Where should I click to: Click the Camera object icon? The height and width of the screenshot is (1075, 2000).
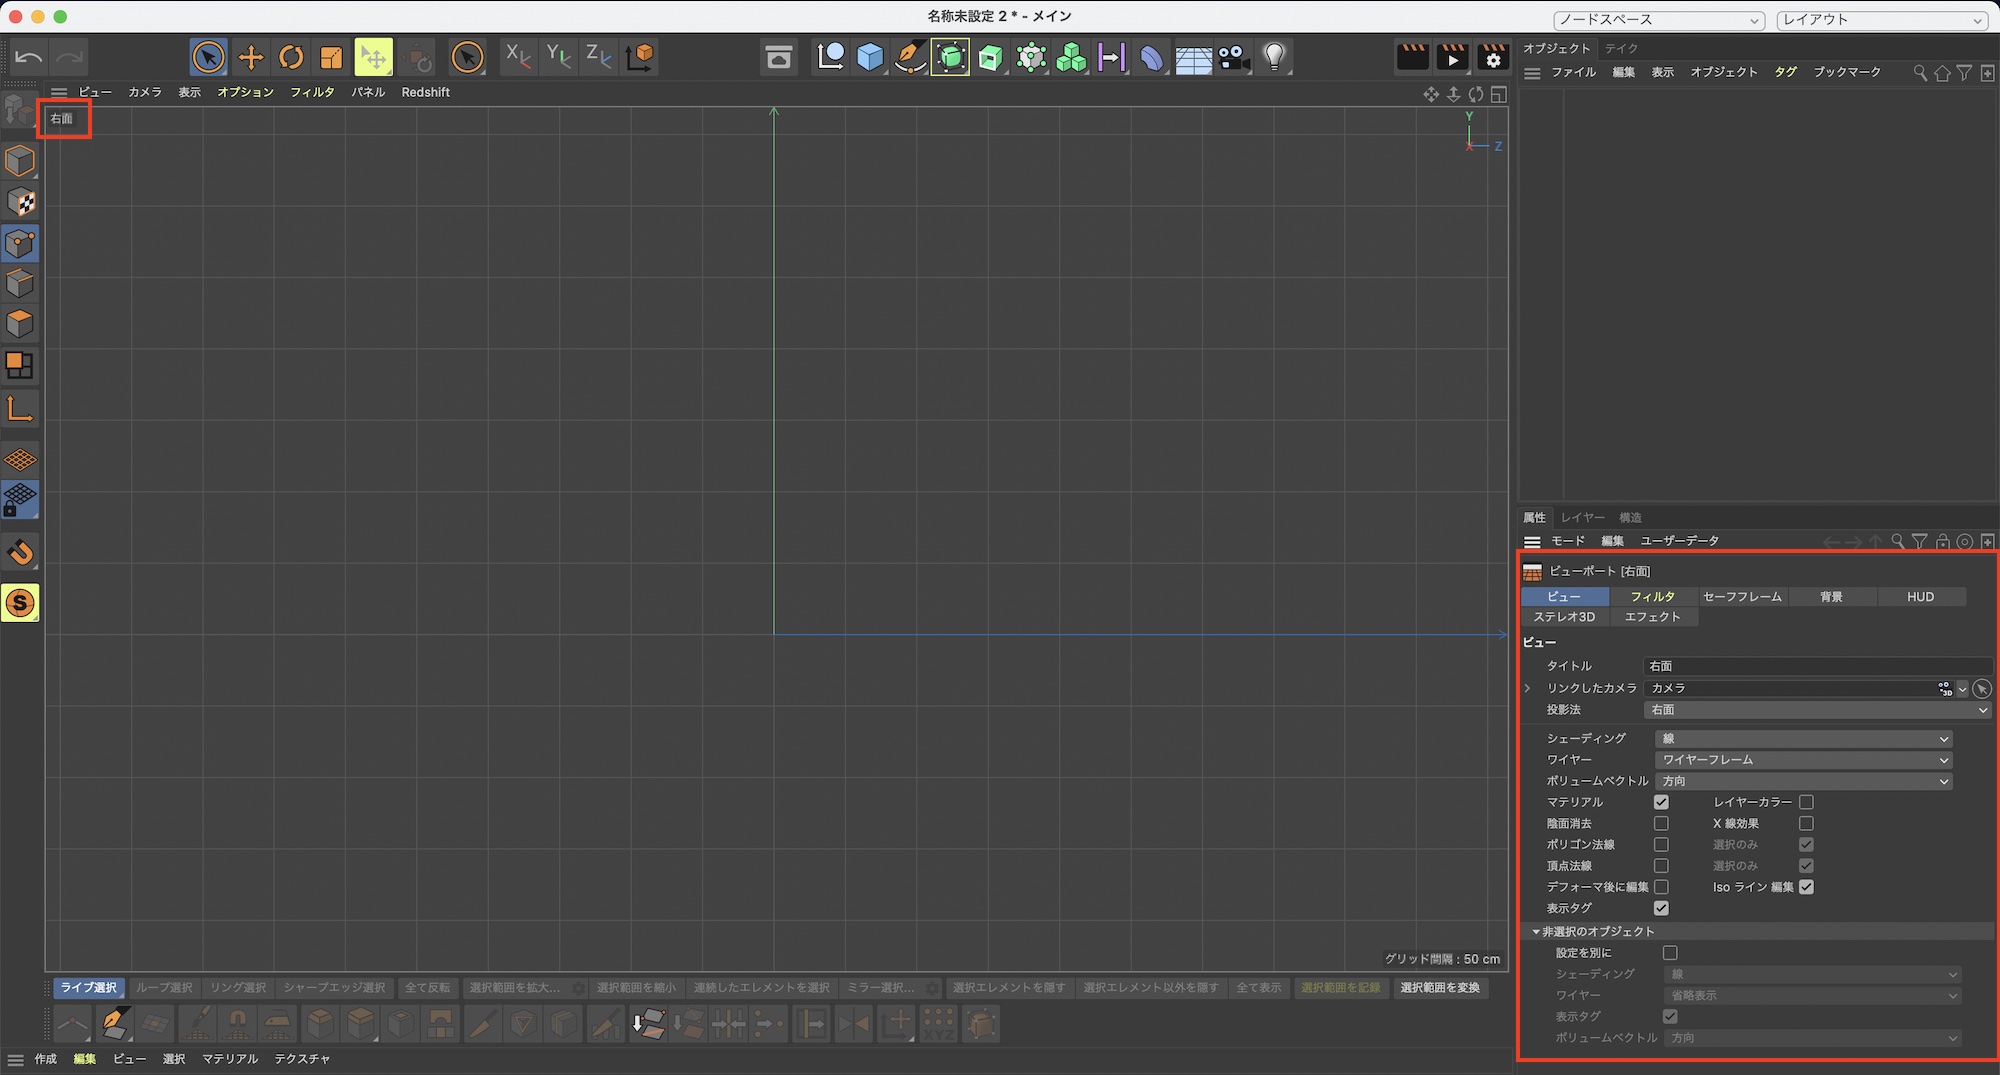tap(1234, 57)
